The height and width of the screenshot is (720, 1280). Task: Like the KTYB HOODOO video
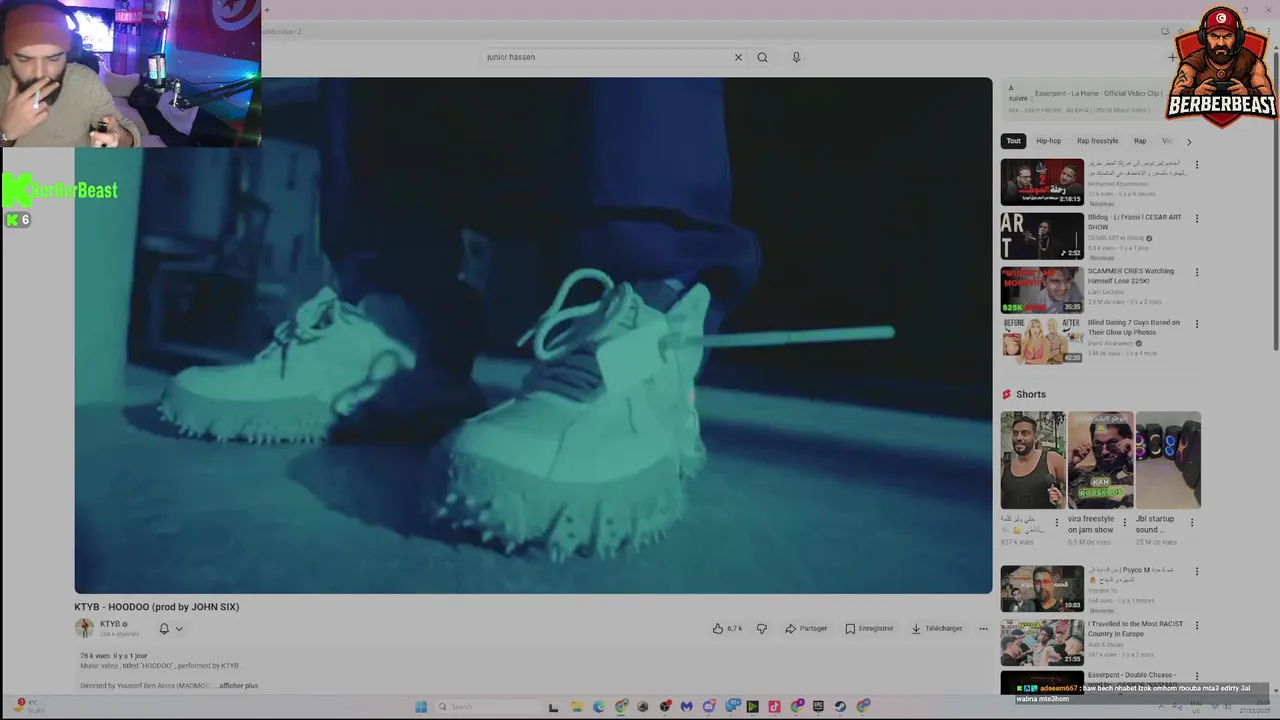click(727, 628)
